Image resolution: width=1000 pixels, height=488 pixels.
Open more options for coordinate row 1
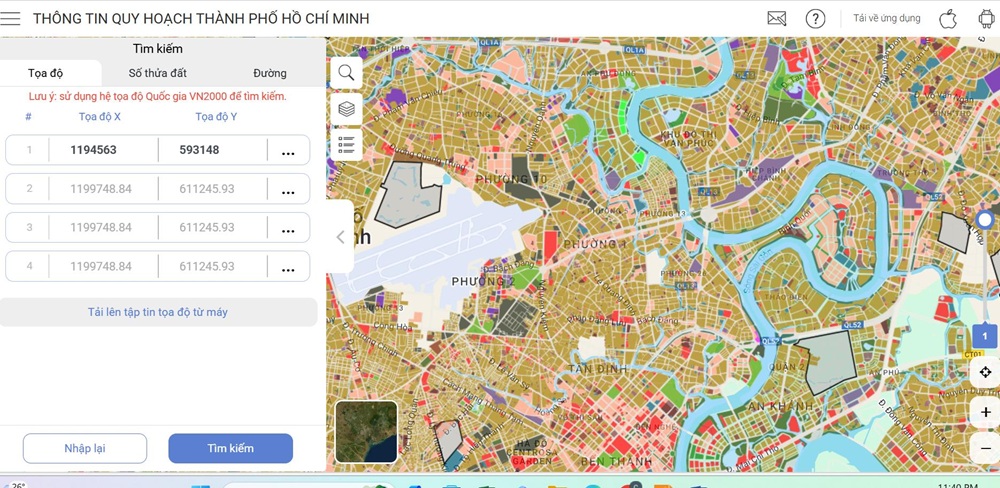pyautogui.click(x=288, y=151)
